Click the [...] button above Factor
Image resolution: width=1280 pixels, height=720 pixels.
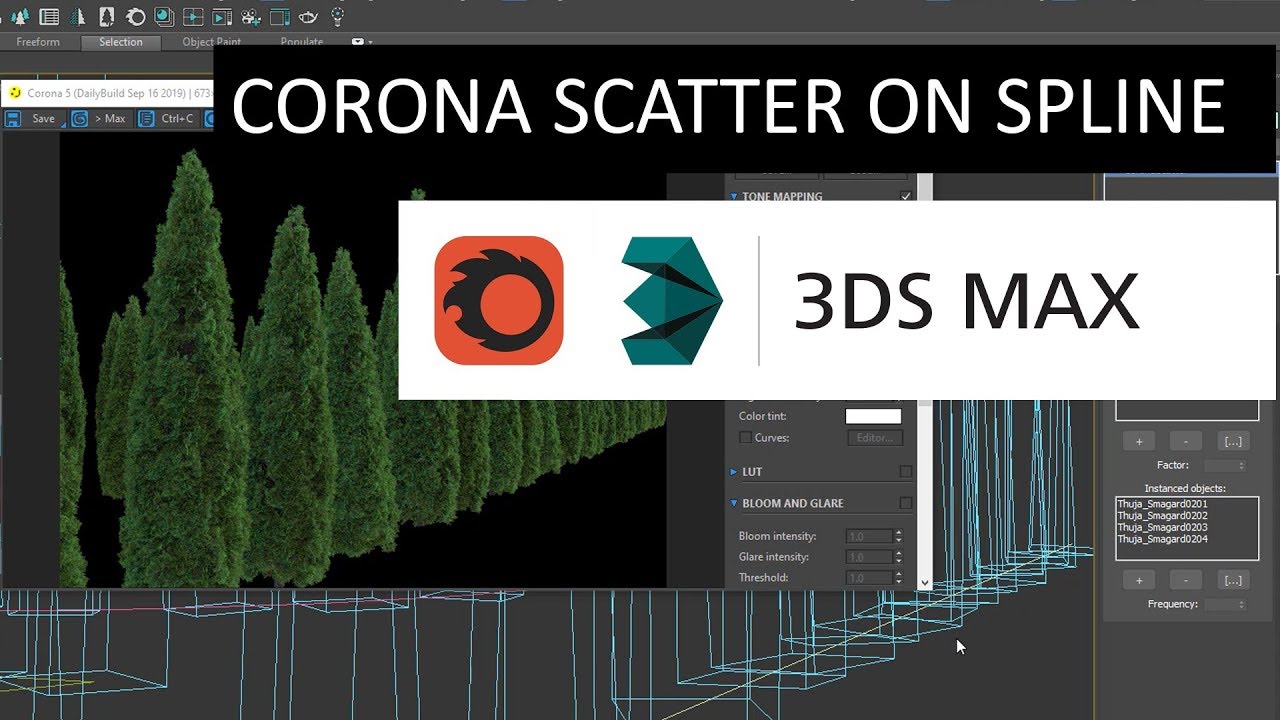click(x=1233, y=441)
